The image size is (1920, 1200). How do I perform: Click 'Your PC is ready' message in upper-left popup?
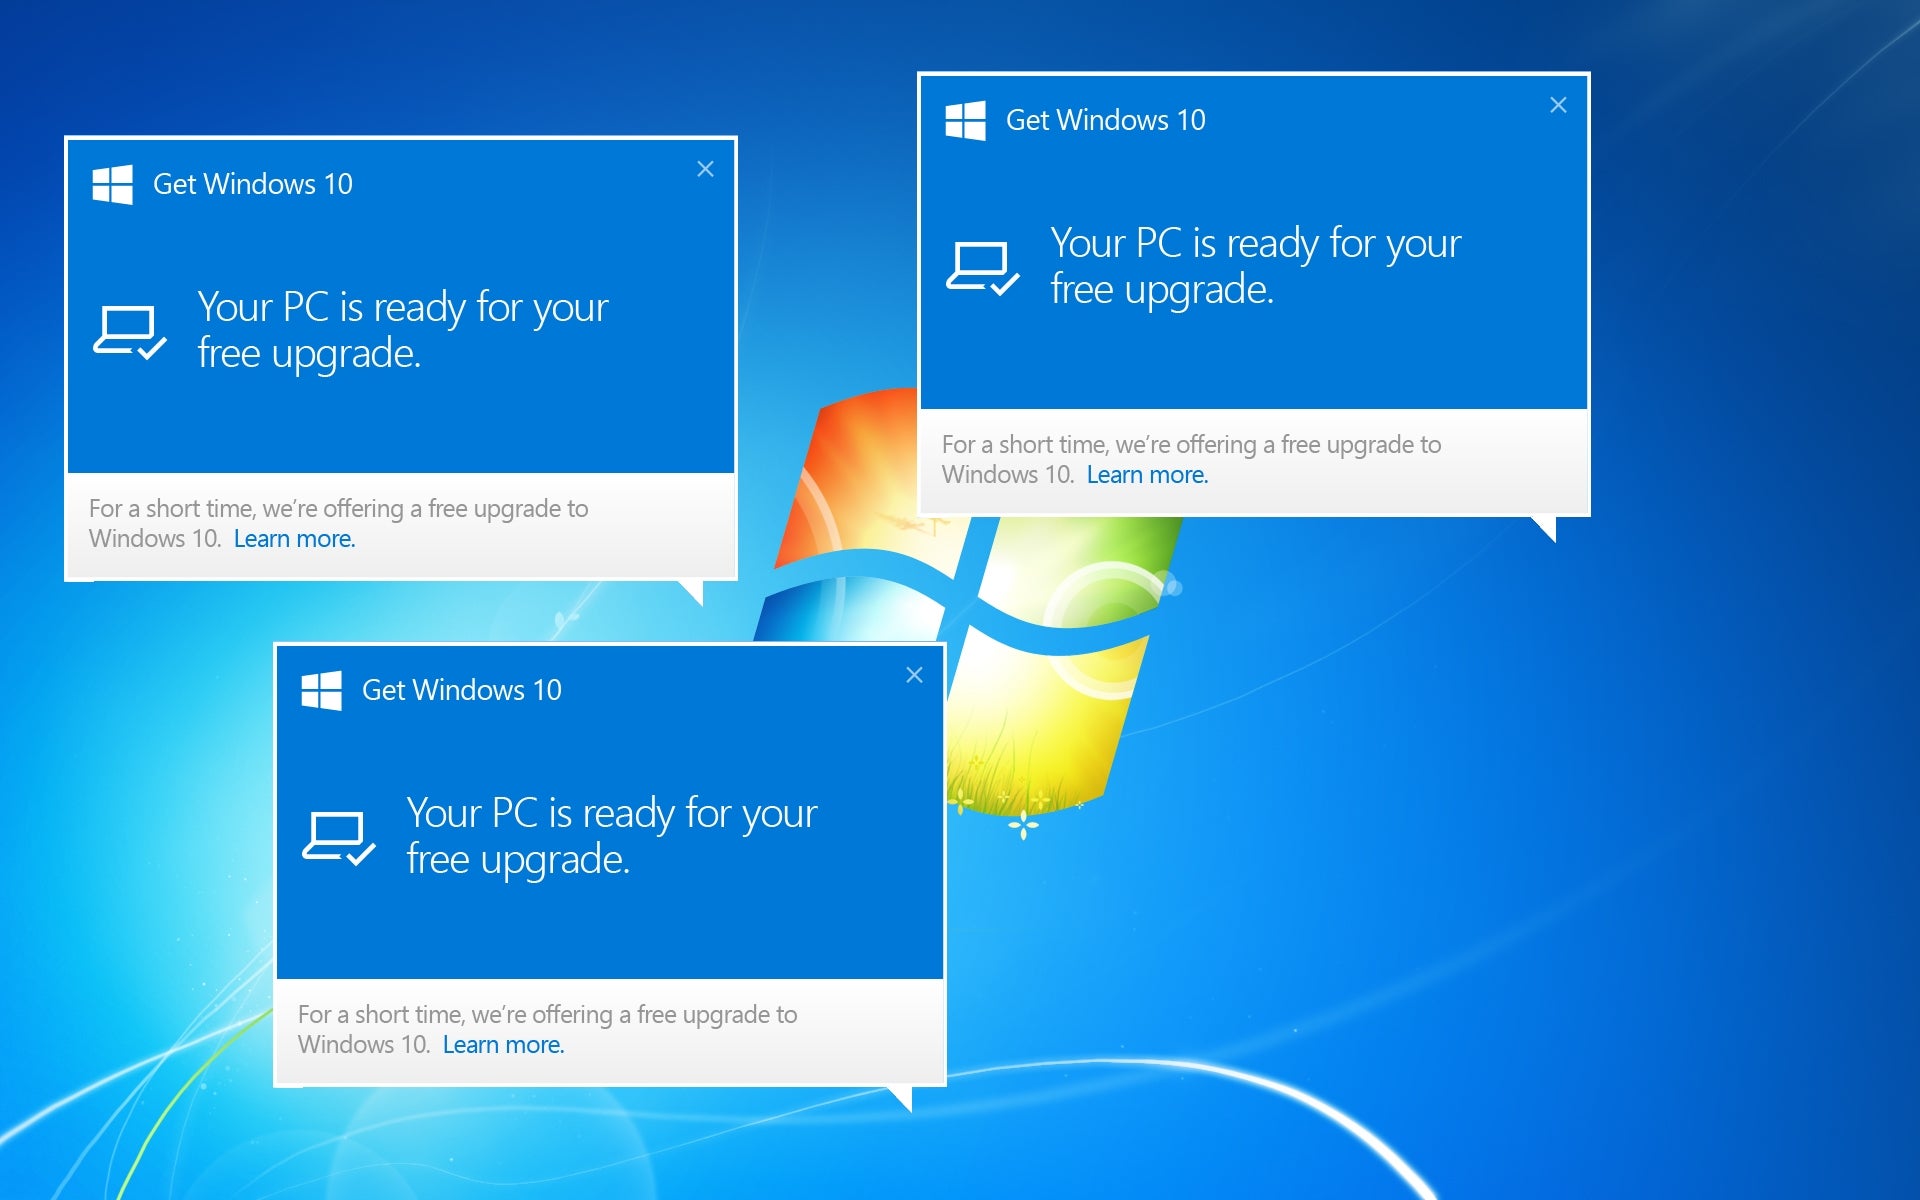point(403,330)
